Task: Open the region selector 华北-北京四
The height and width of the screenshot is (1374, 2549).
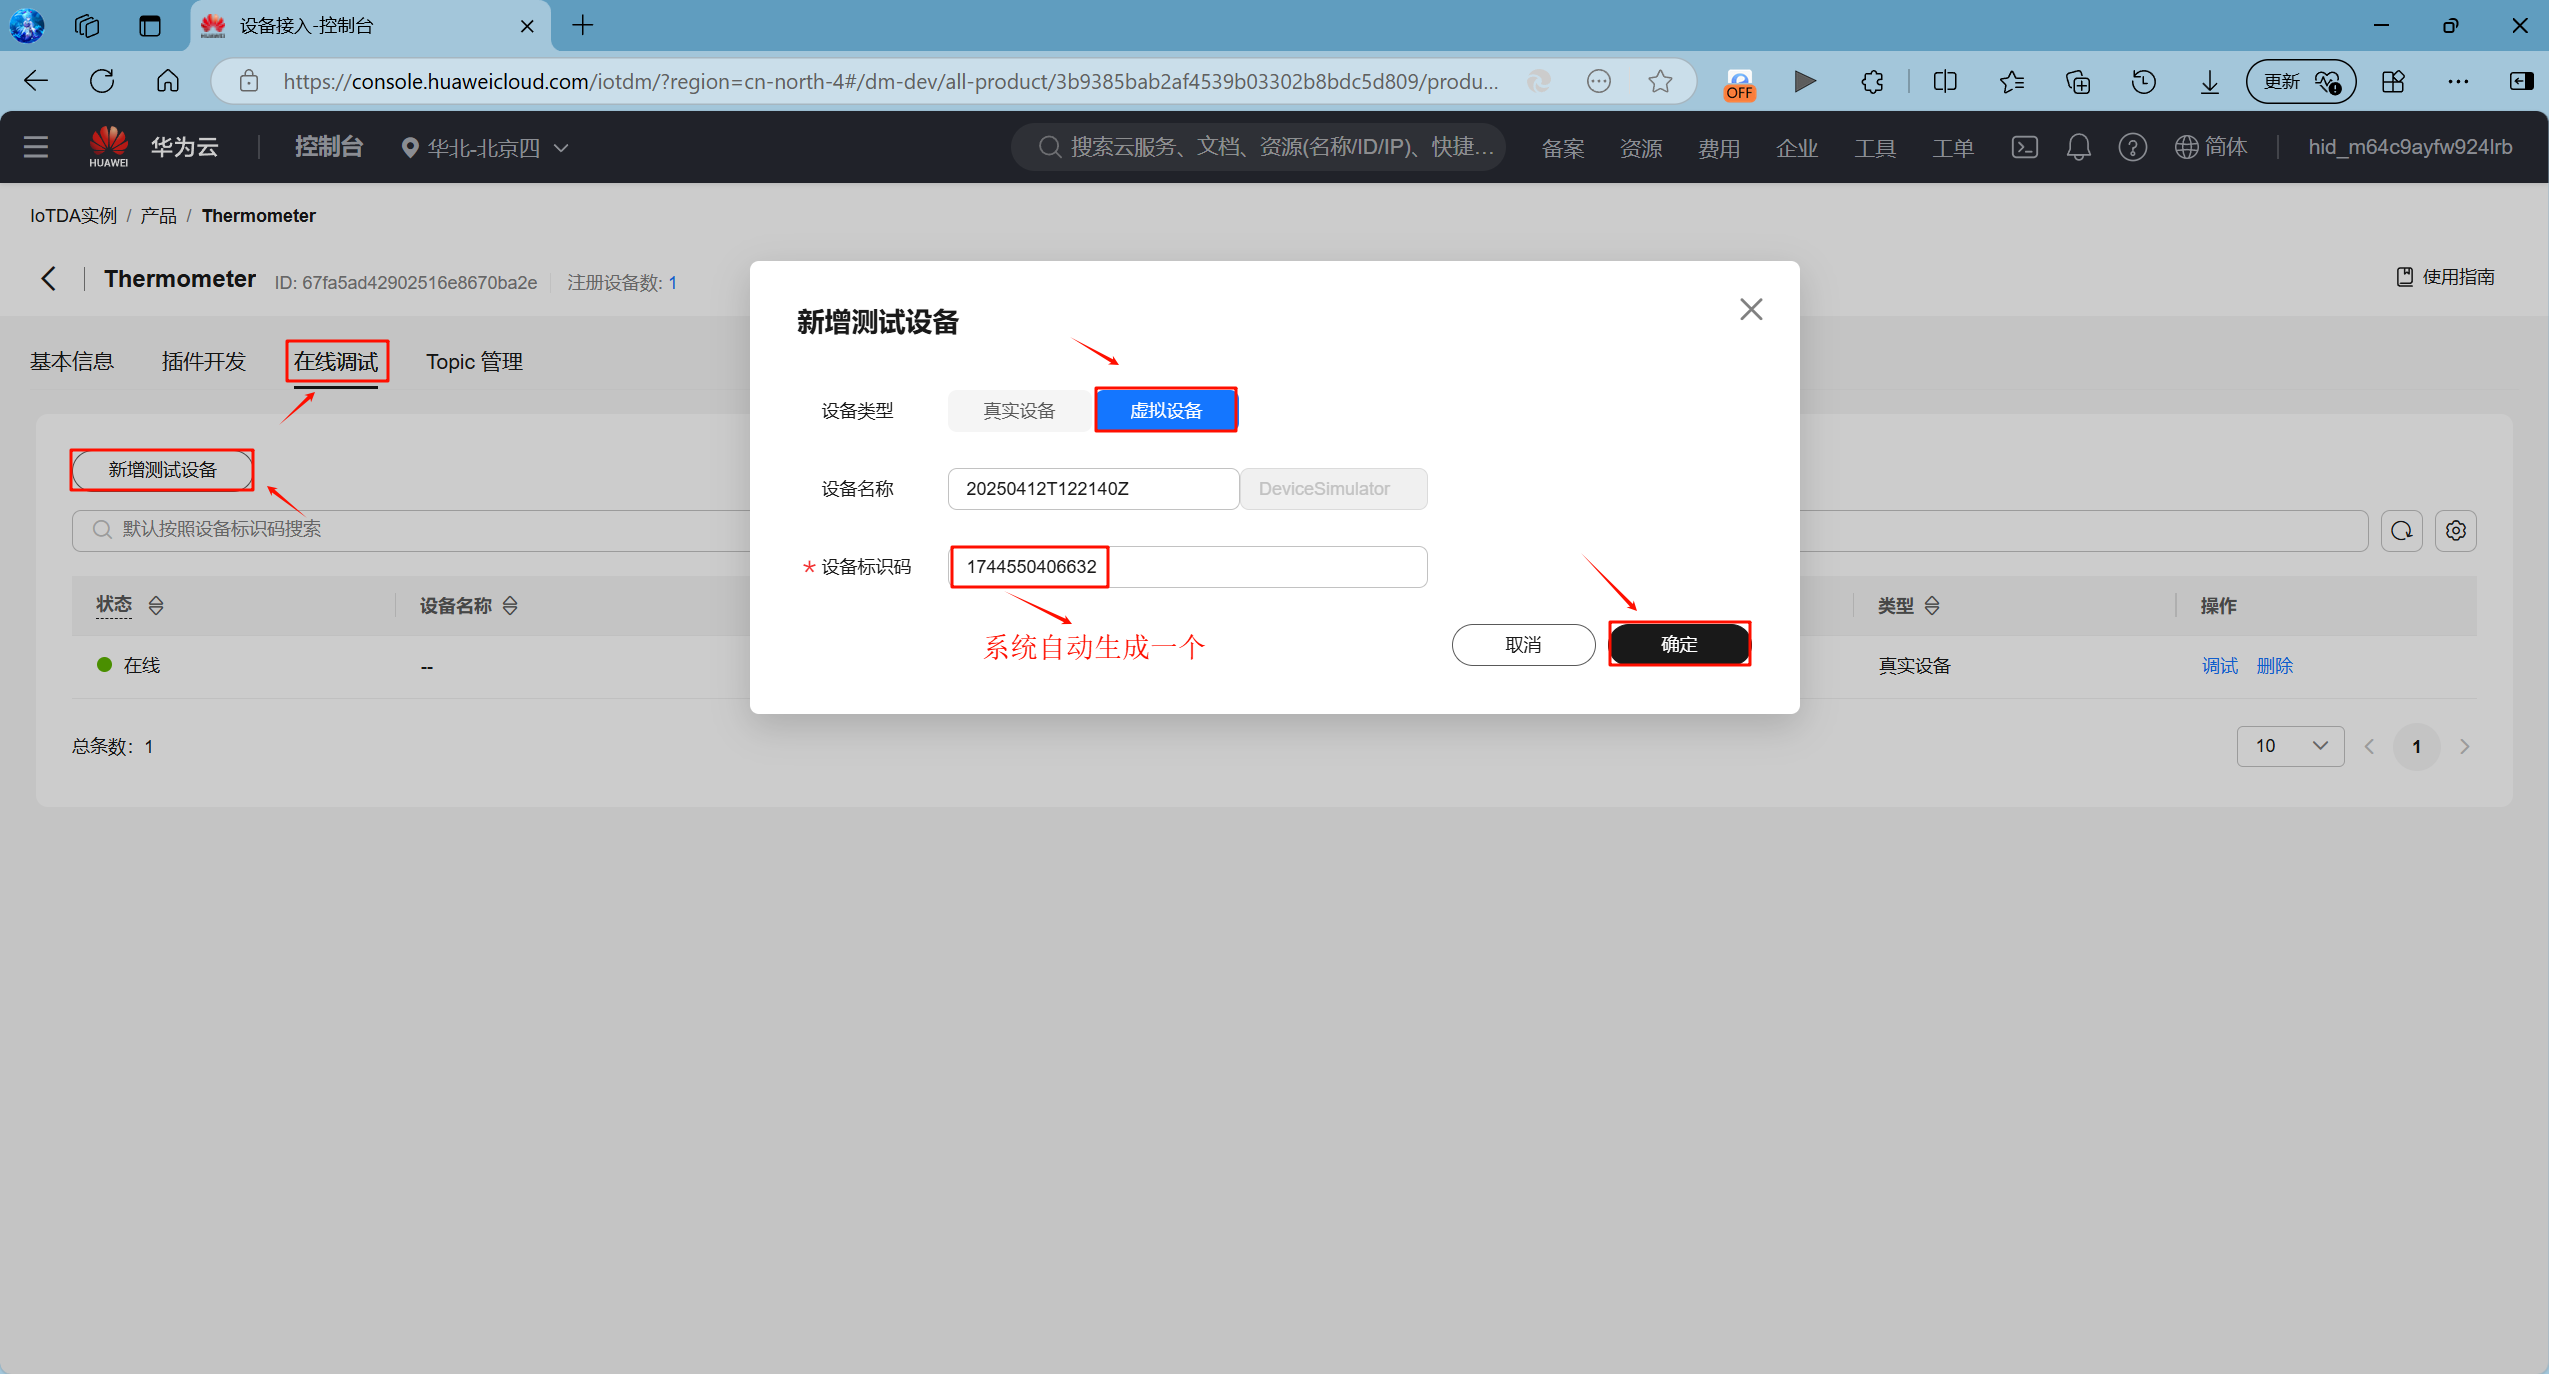Action: (484, 147)
